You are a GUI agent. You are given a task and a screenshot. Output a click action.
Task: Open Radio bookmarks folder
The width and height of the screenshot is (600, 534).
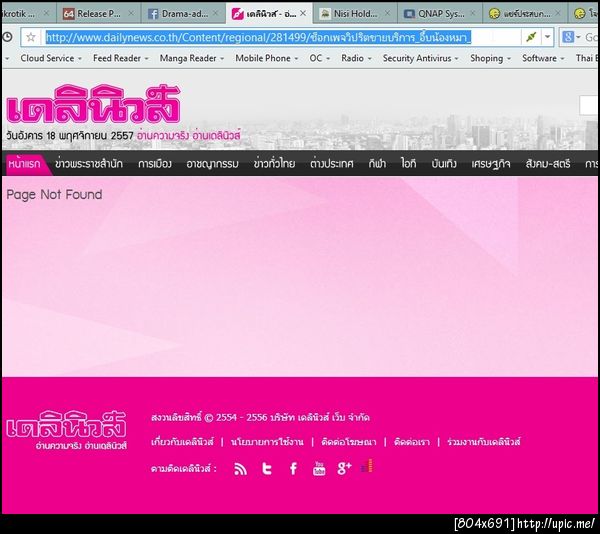pos(356,58)
